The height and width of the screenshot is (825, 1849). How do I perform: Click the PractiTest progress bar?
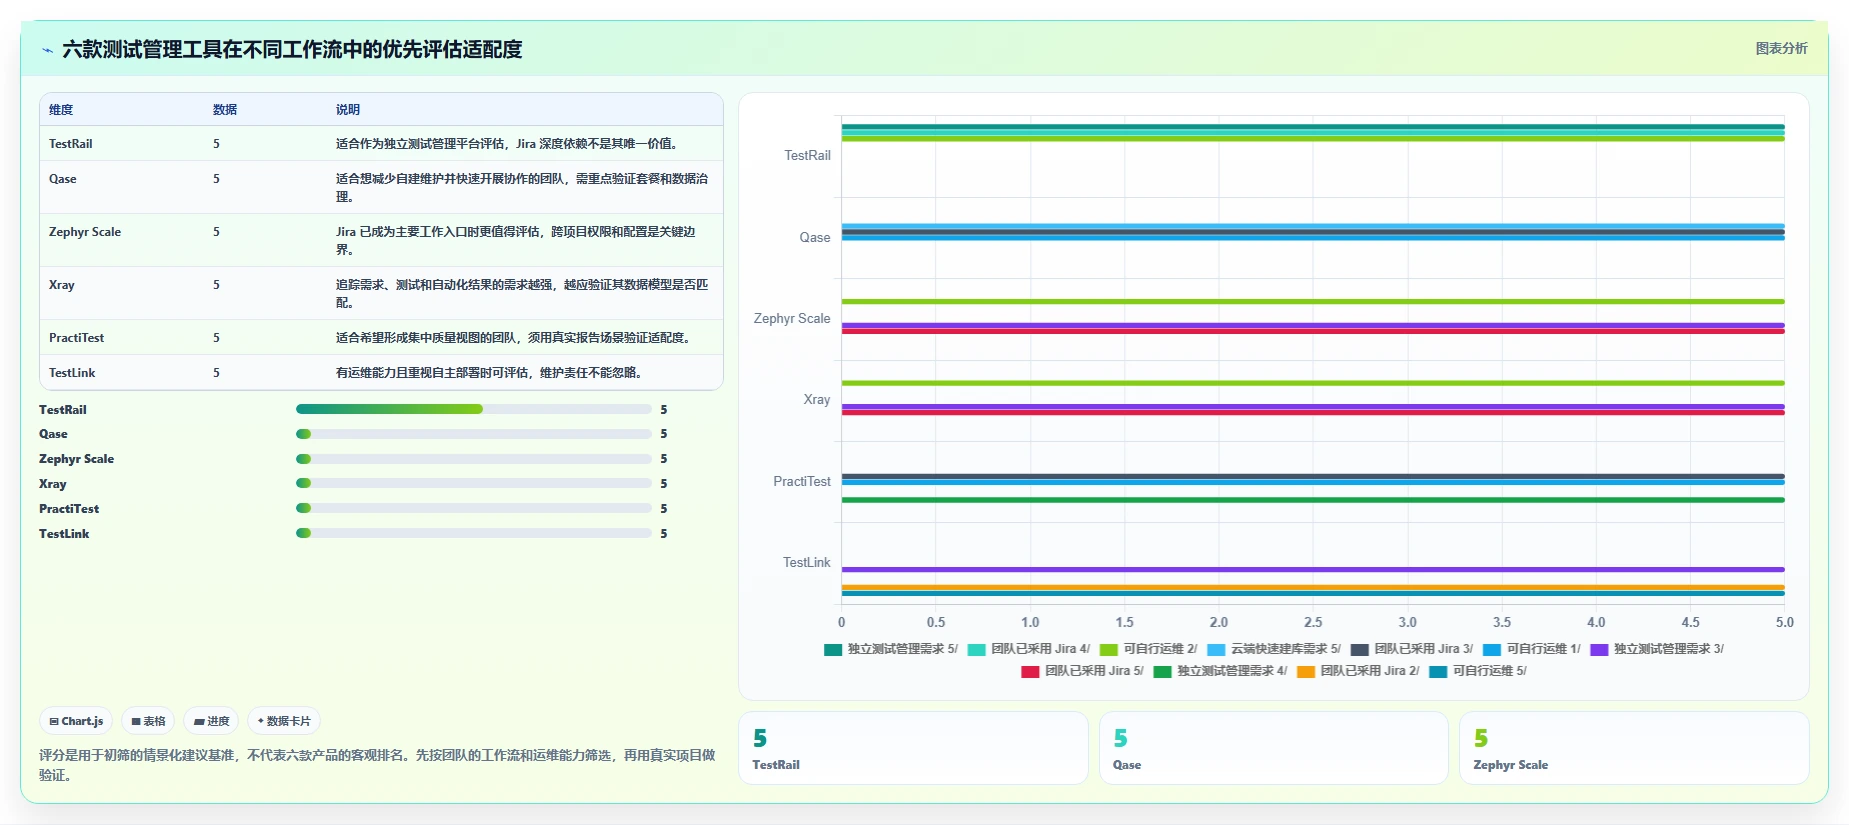pyautogui.click(x=474, y=508)
